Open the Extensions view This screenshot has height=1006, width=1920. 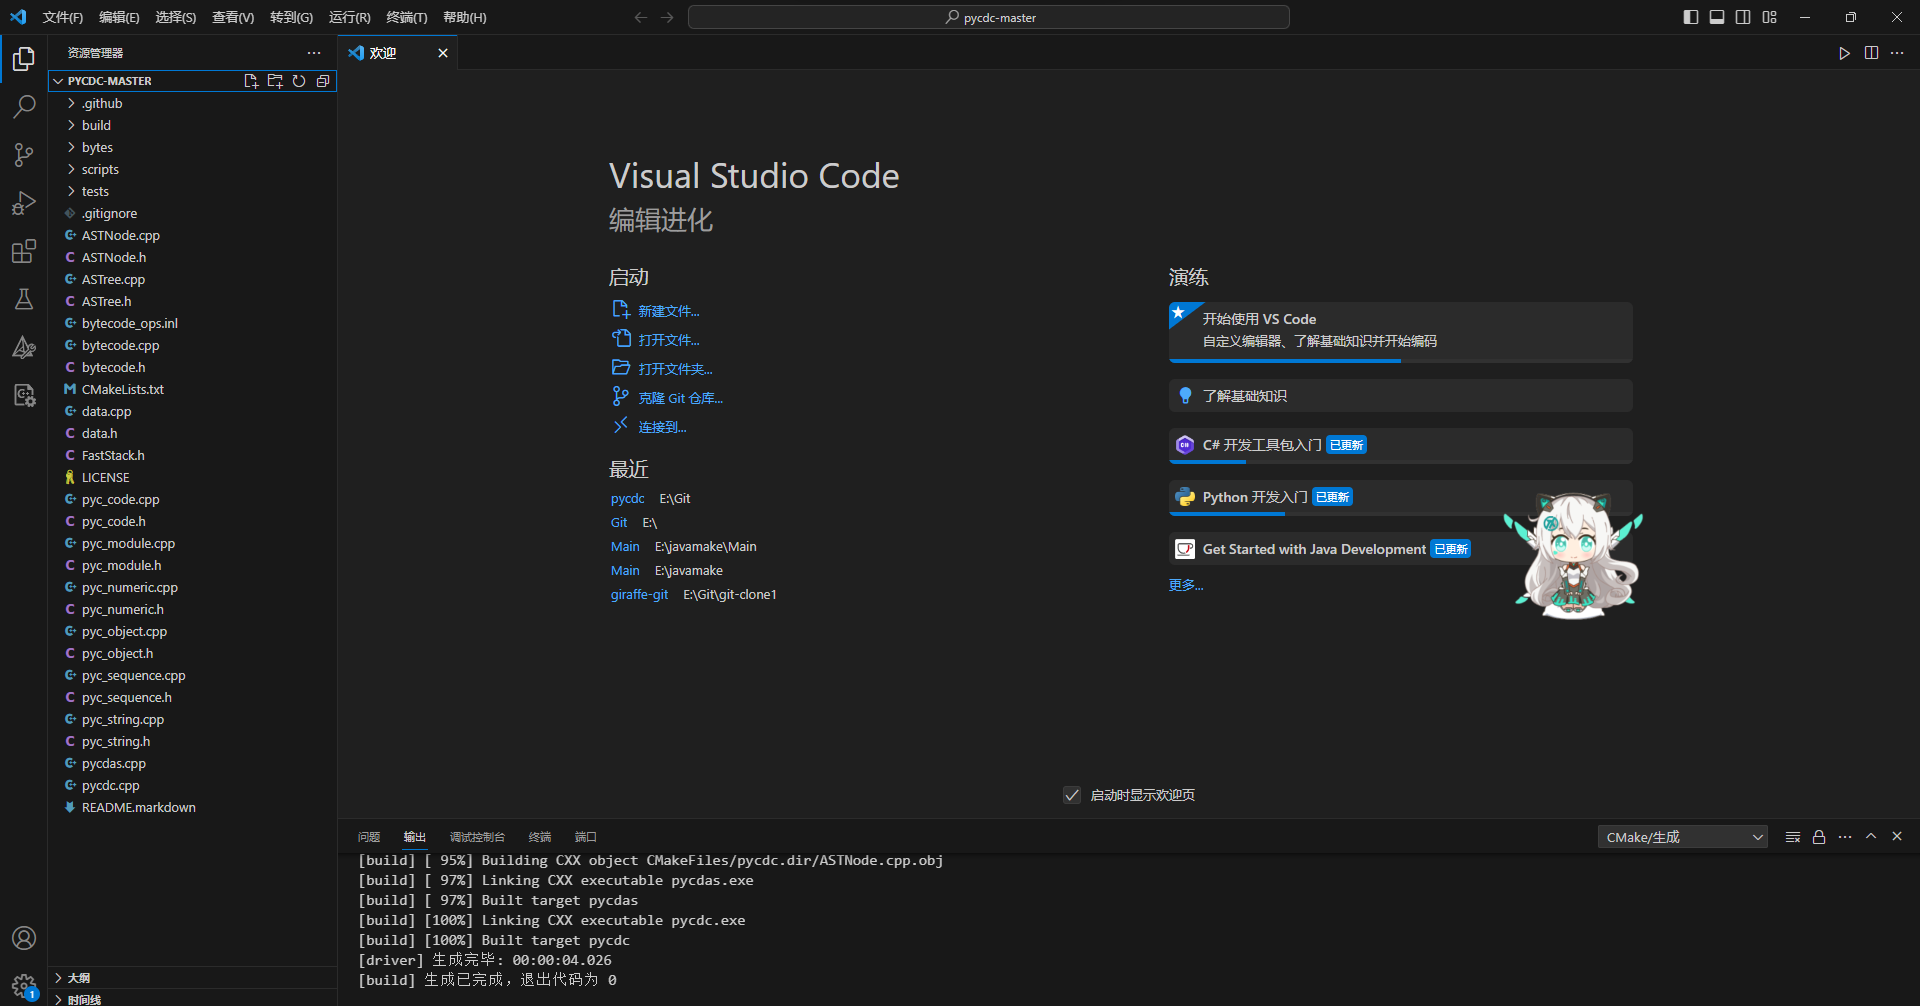(x=24, y=251)
